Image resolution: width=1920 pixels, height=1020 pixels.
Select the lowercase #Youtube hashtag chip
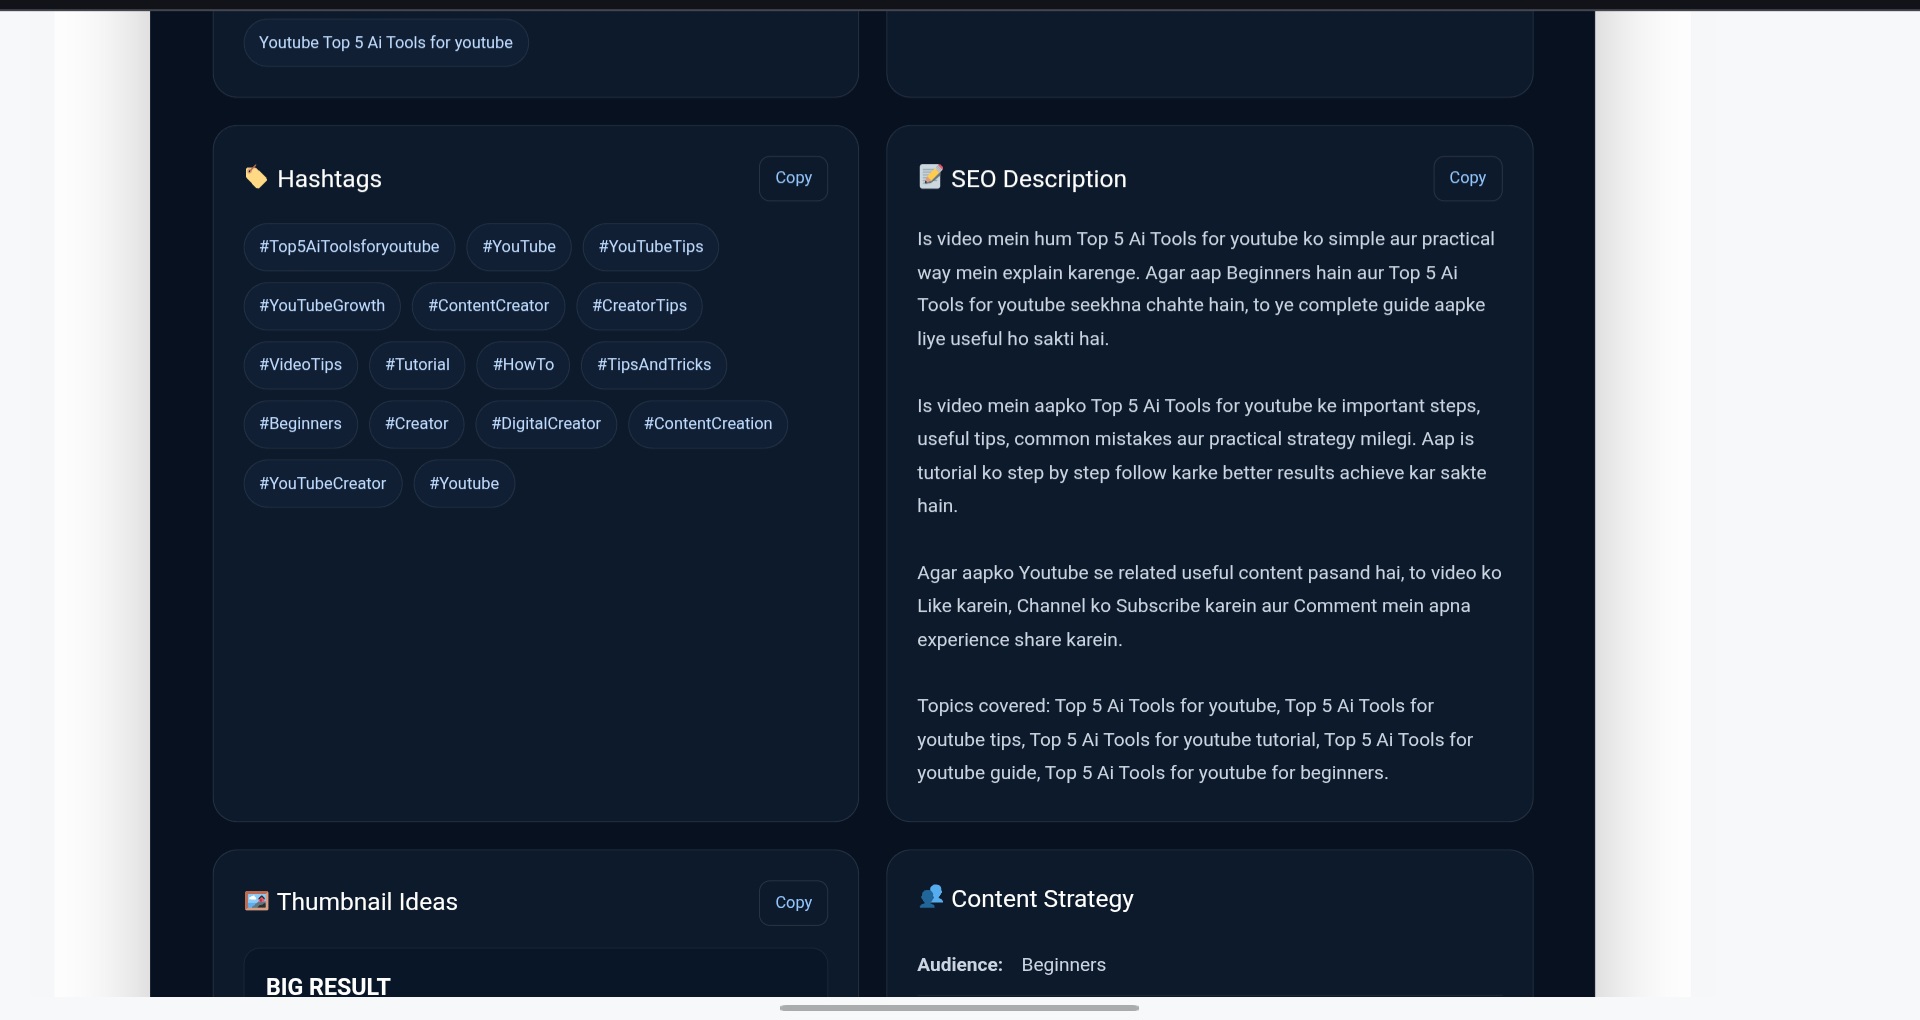[x=464, y=484]
